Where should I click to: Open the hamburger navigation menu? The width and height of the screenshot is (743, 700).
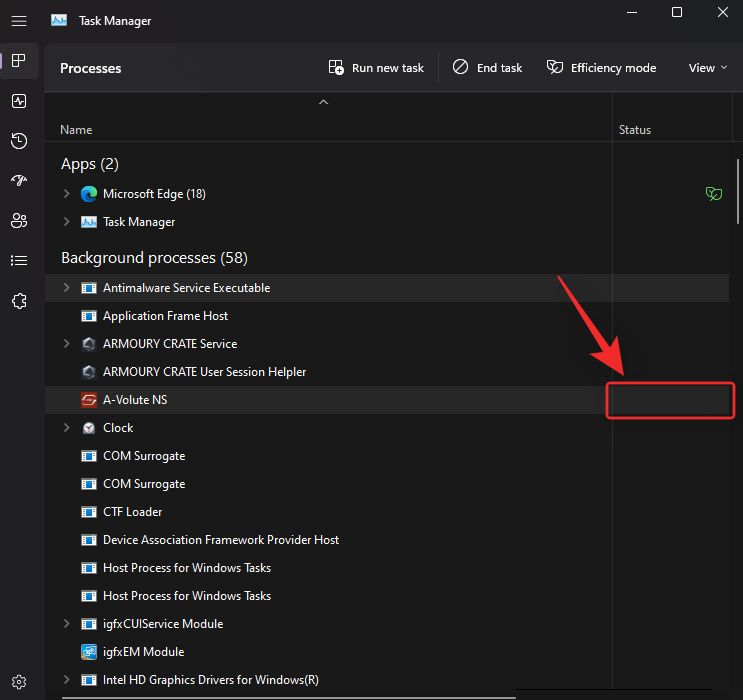(x=19, y=20)
